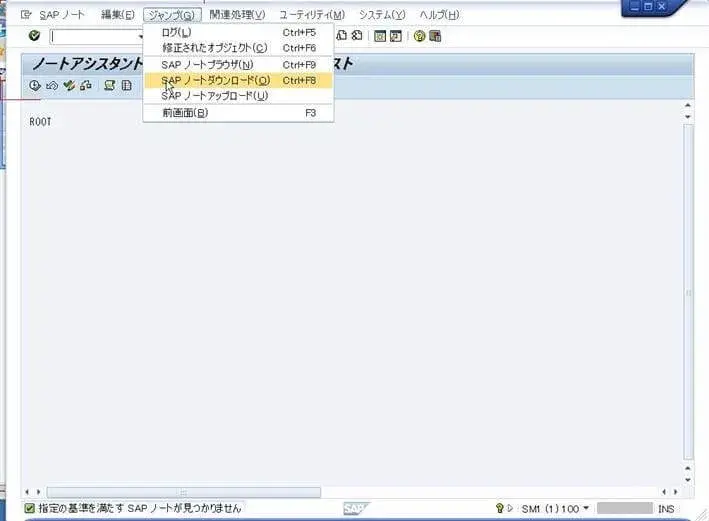Click the clock execute icon in toolbar
Image resolution: width=709 pixels, height=521 pixels.
click(x=35, y=85)
